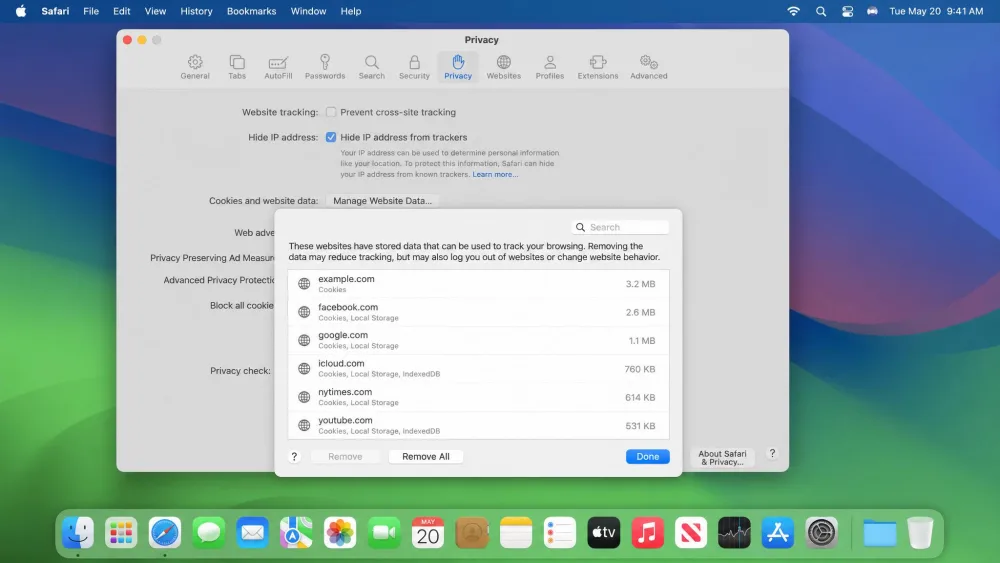Screen dimensions: 1000x563
Task: Open the View menu
Action: tap(155, 11)
